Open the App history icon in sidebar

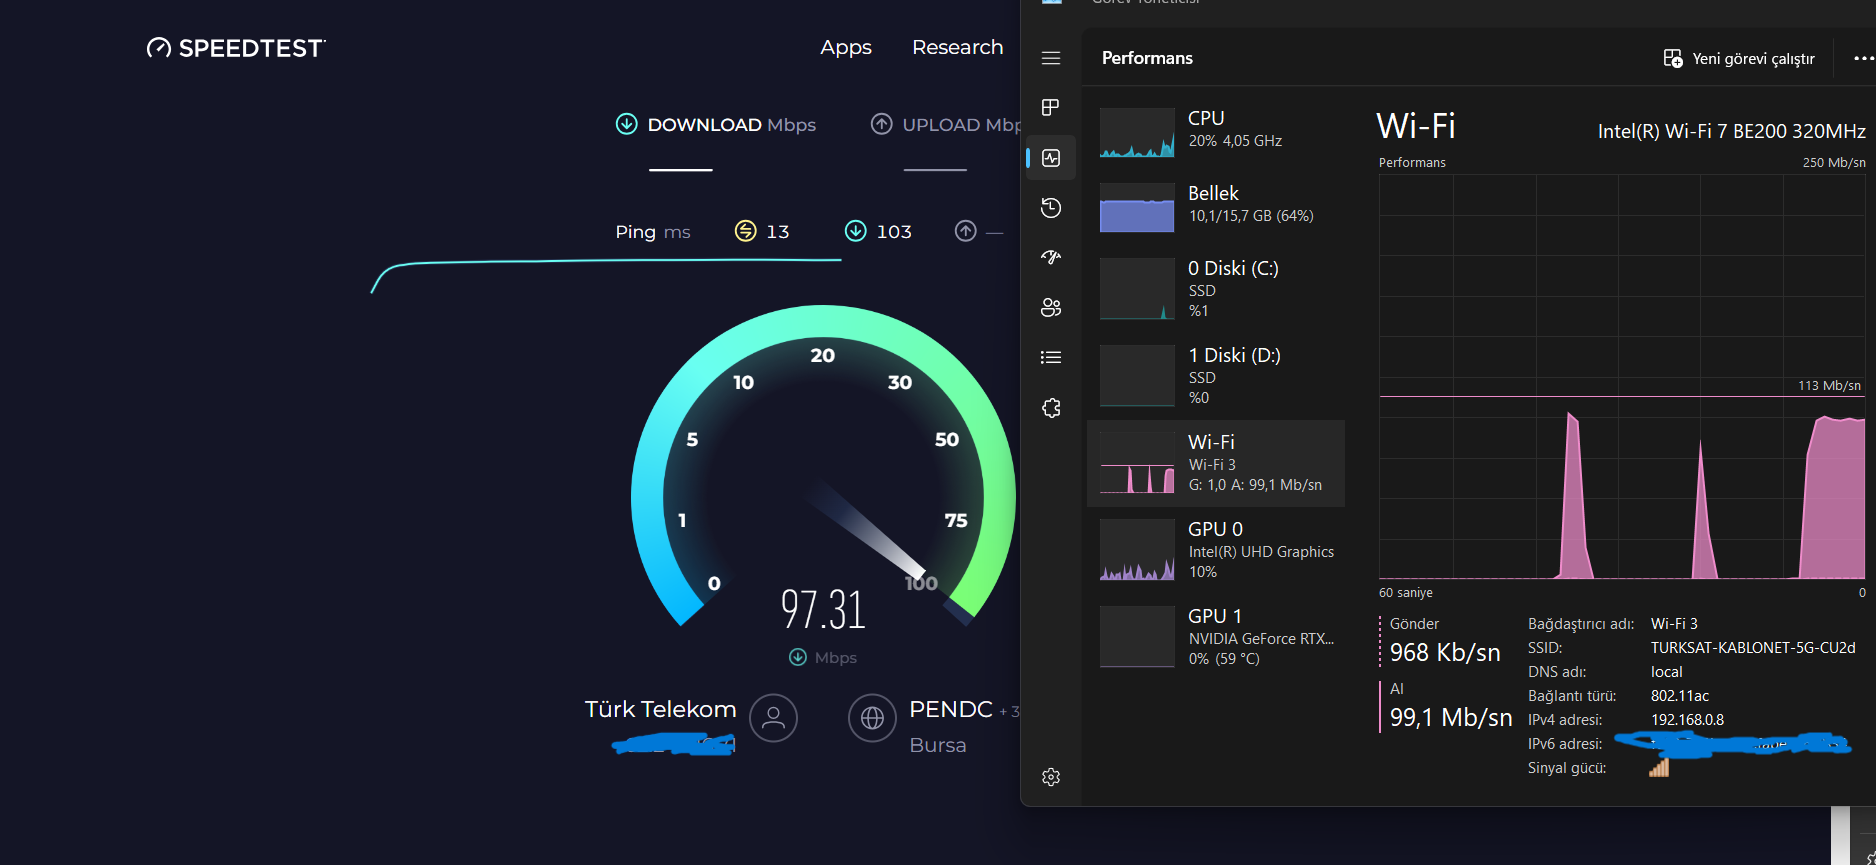(x=1051, y=208)
